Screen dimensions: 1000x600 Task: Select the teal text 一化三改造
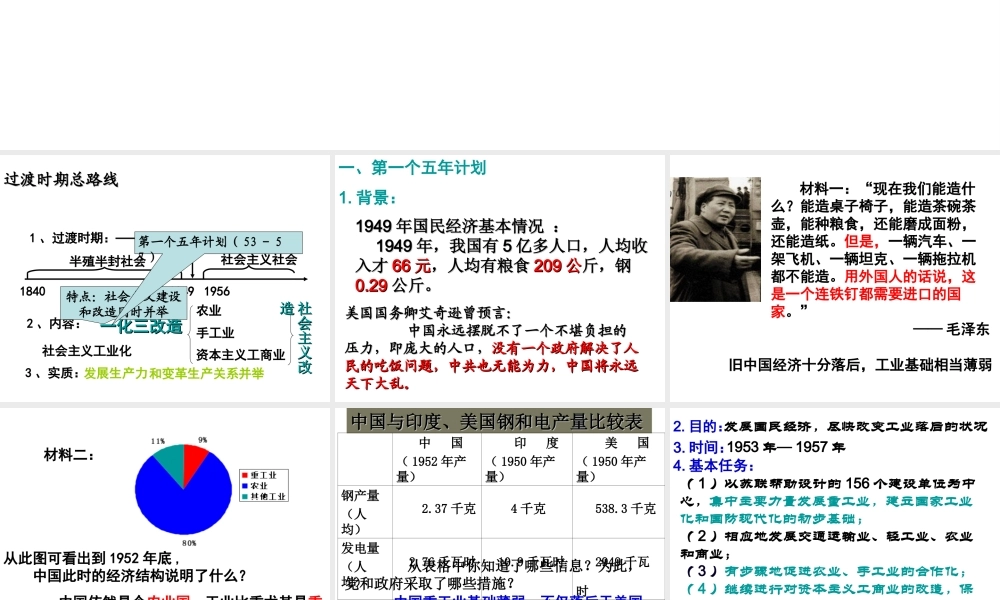pyautogui.click(x=142, y=326)
